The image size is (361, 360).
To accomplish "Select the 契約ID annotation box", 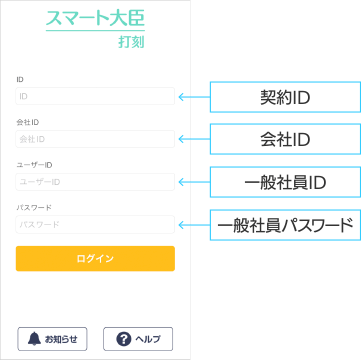I will coord(285,97).
